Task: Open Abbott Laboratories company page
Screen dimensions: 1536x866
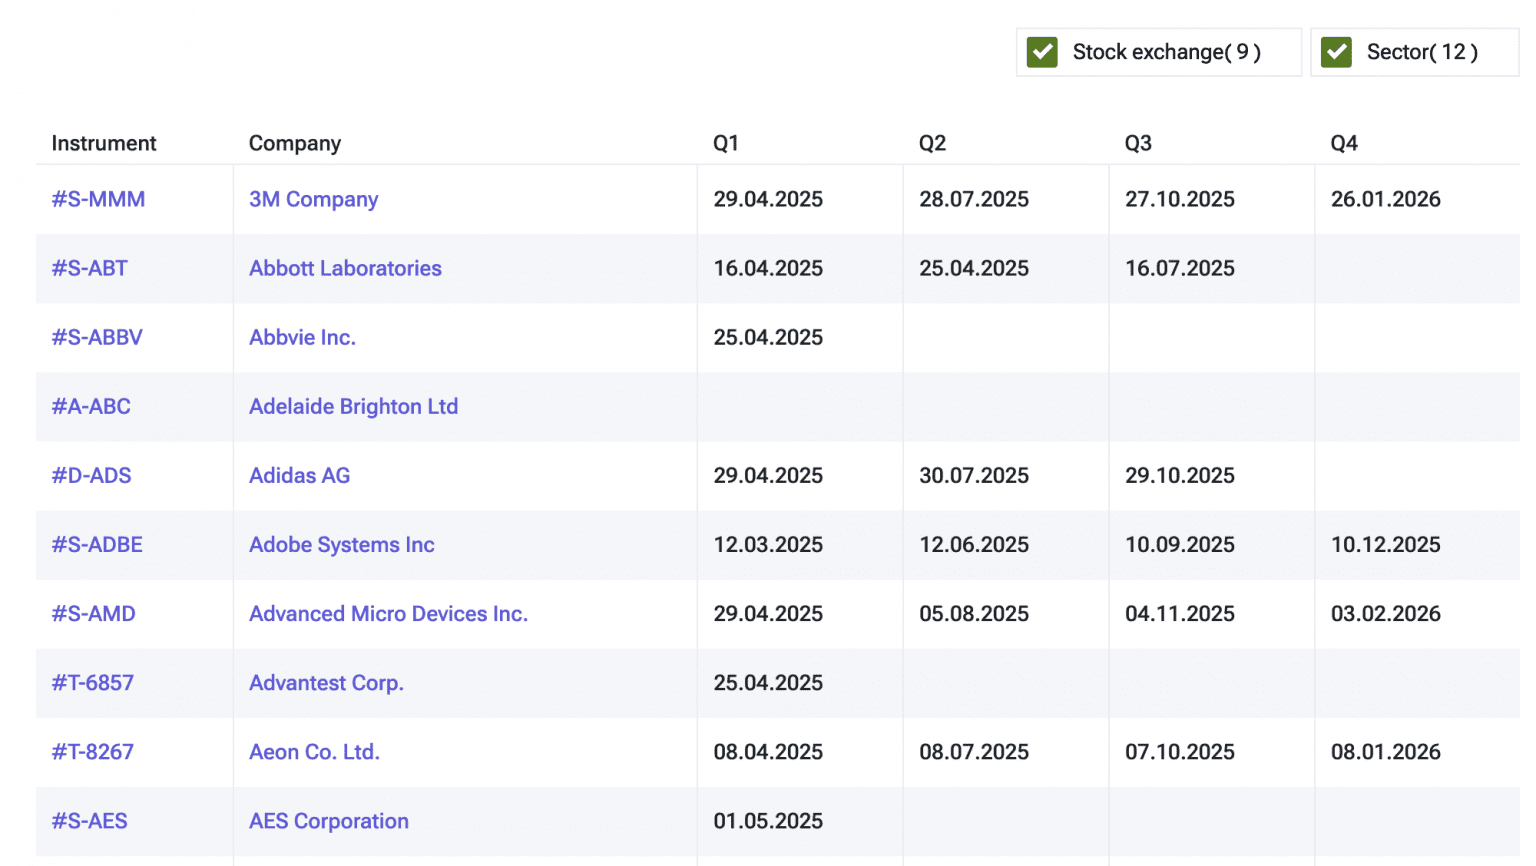Action: coord(345,268)
